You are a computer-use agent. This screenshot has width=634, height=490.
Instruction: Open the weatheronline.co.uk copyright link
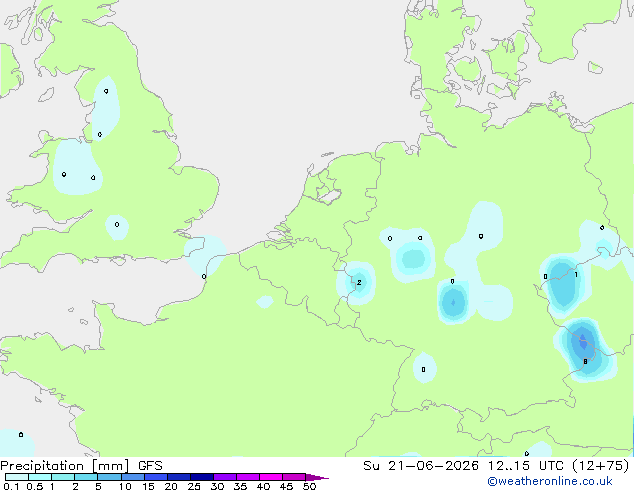point(550,481)
